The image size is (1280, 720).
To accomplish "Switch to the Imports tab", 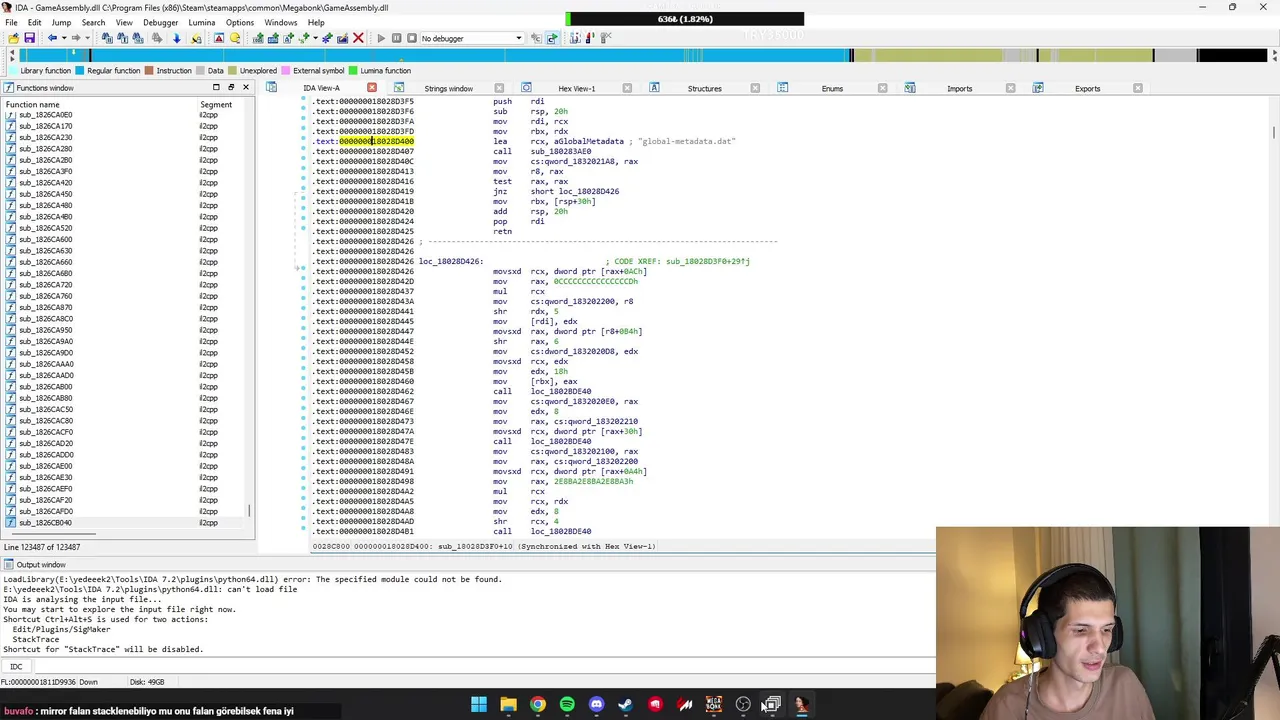I will [x=959, y=88].
